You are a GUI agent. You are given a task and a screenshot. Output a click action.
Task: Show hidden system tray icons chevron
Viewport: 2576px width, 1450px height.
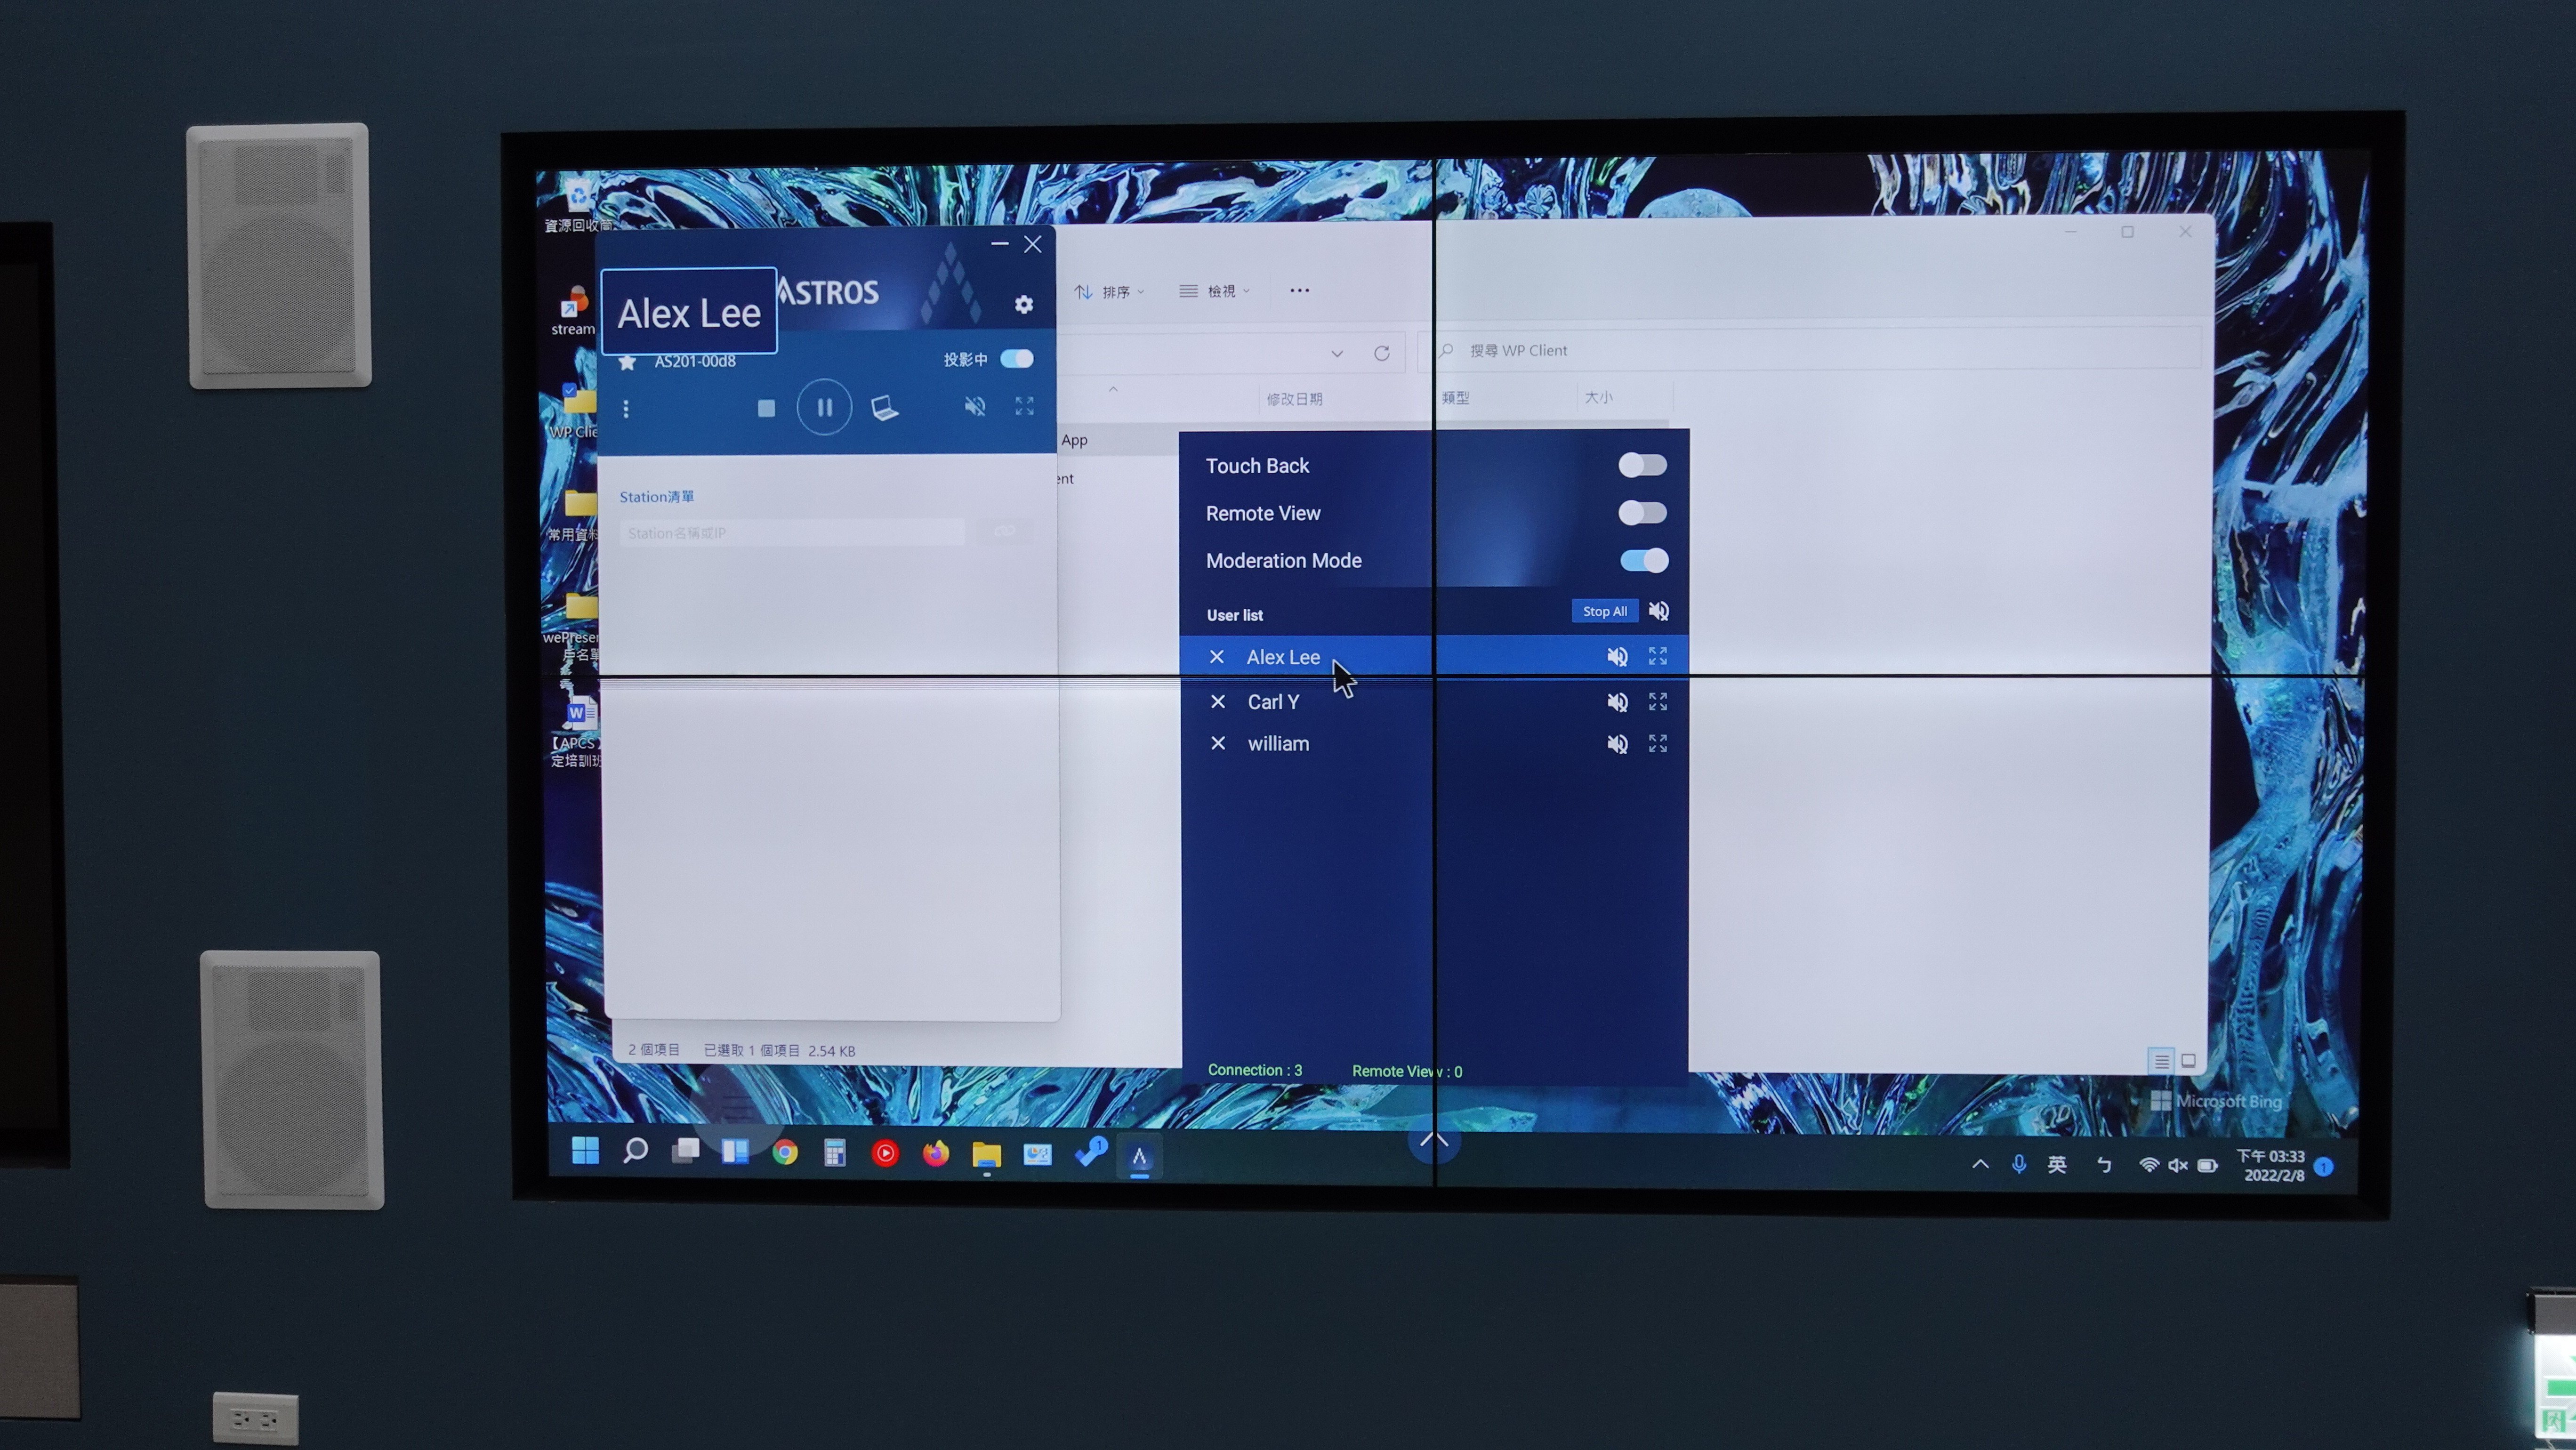pyautogui.click(x=1980, y=1164)
